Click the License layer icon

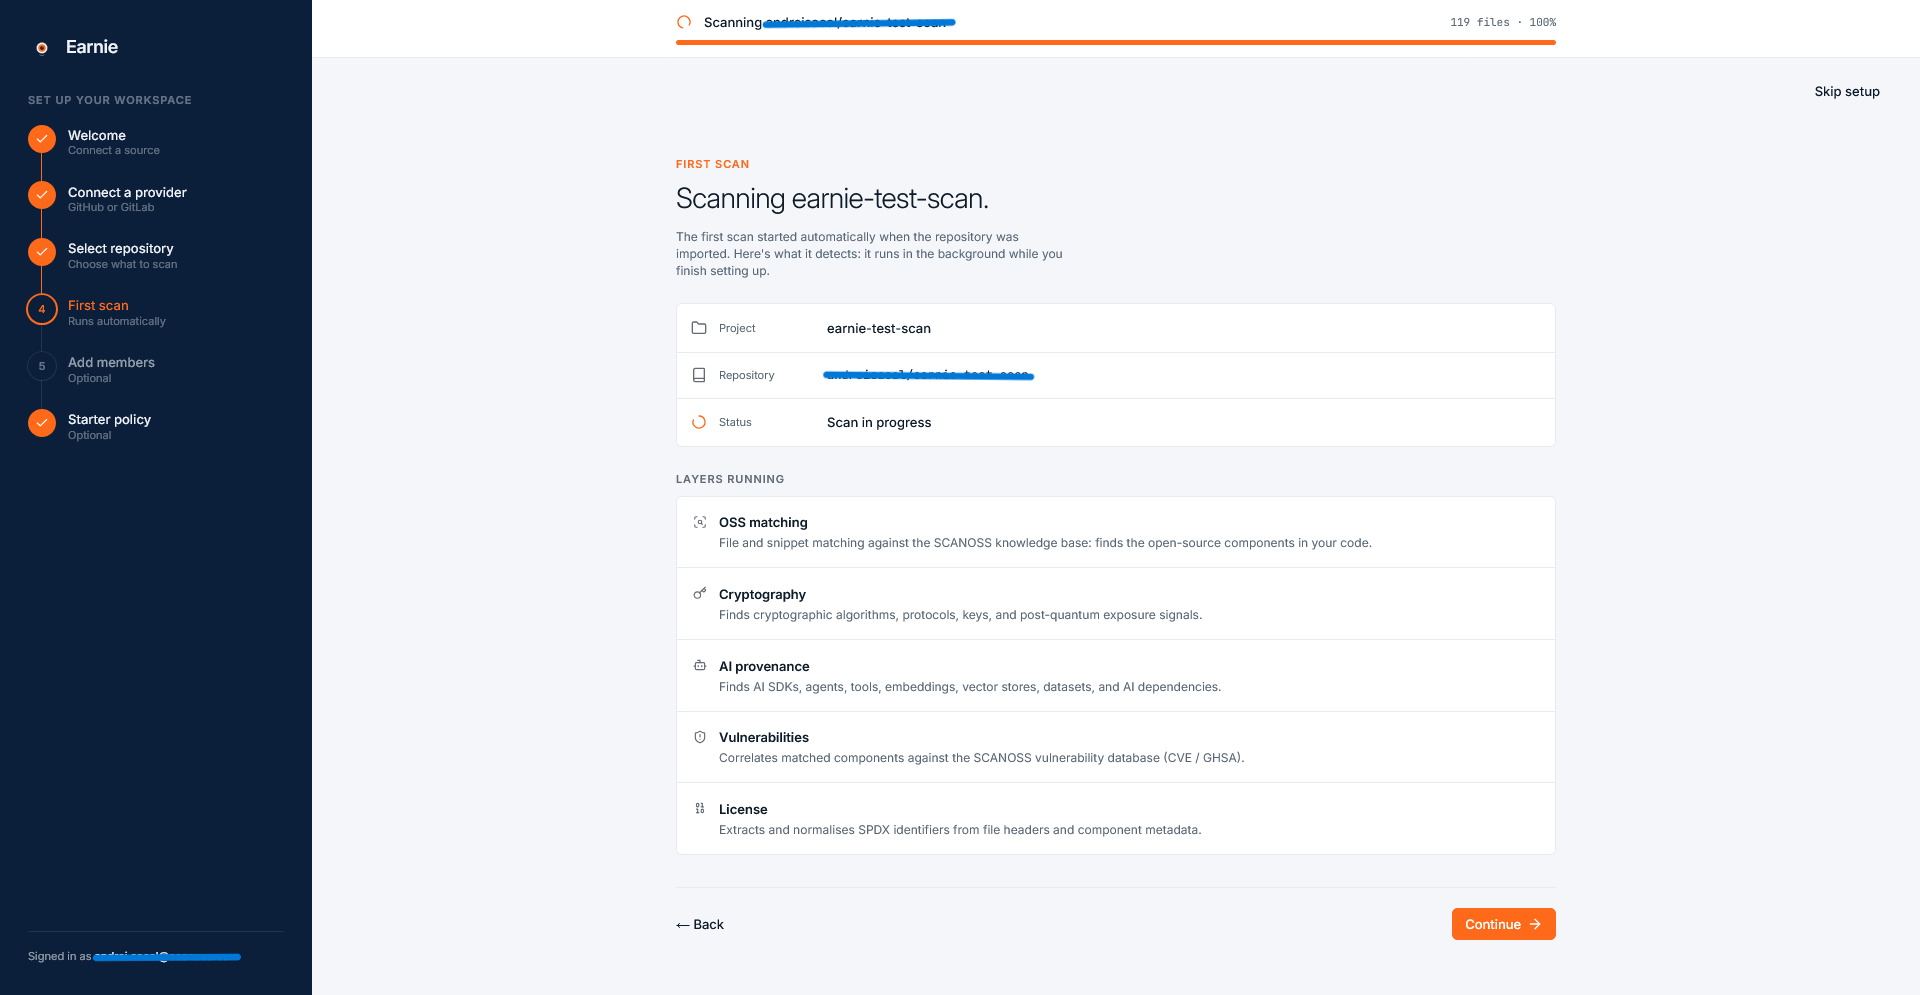[x=700, y=808]
